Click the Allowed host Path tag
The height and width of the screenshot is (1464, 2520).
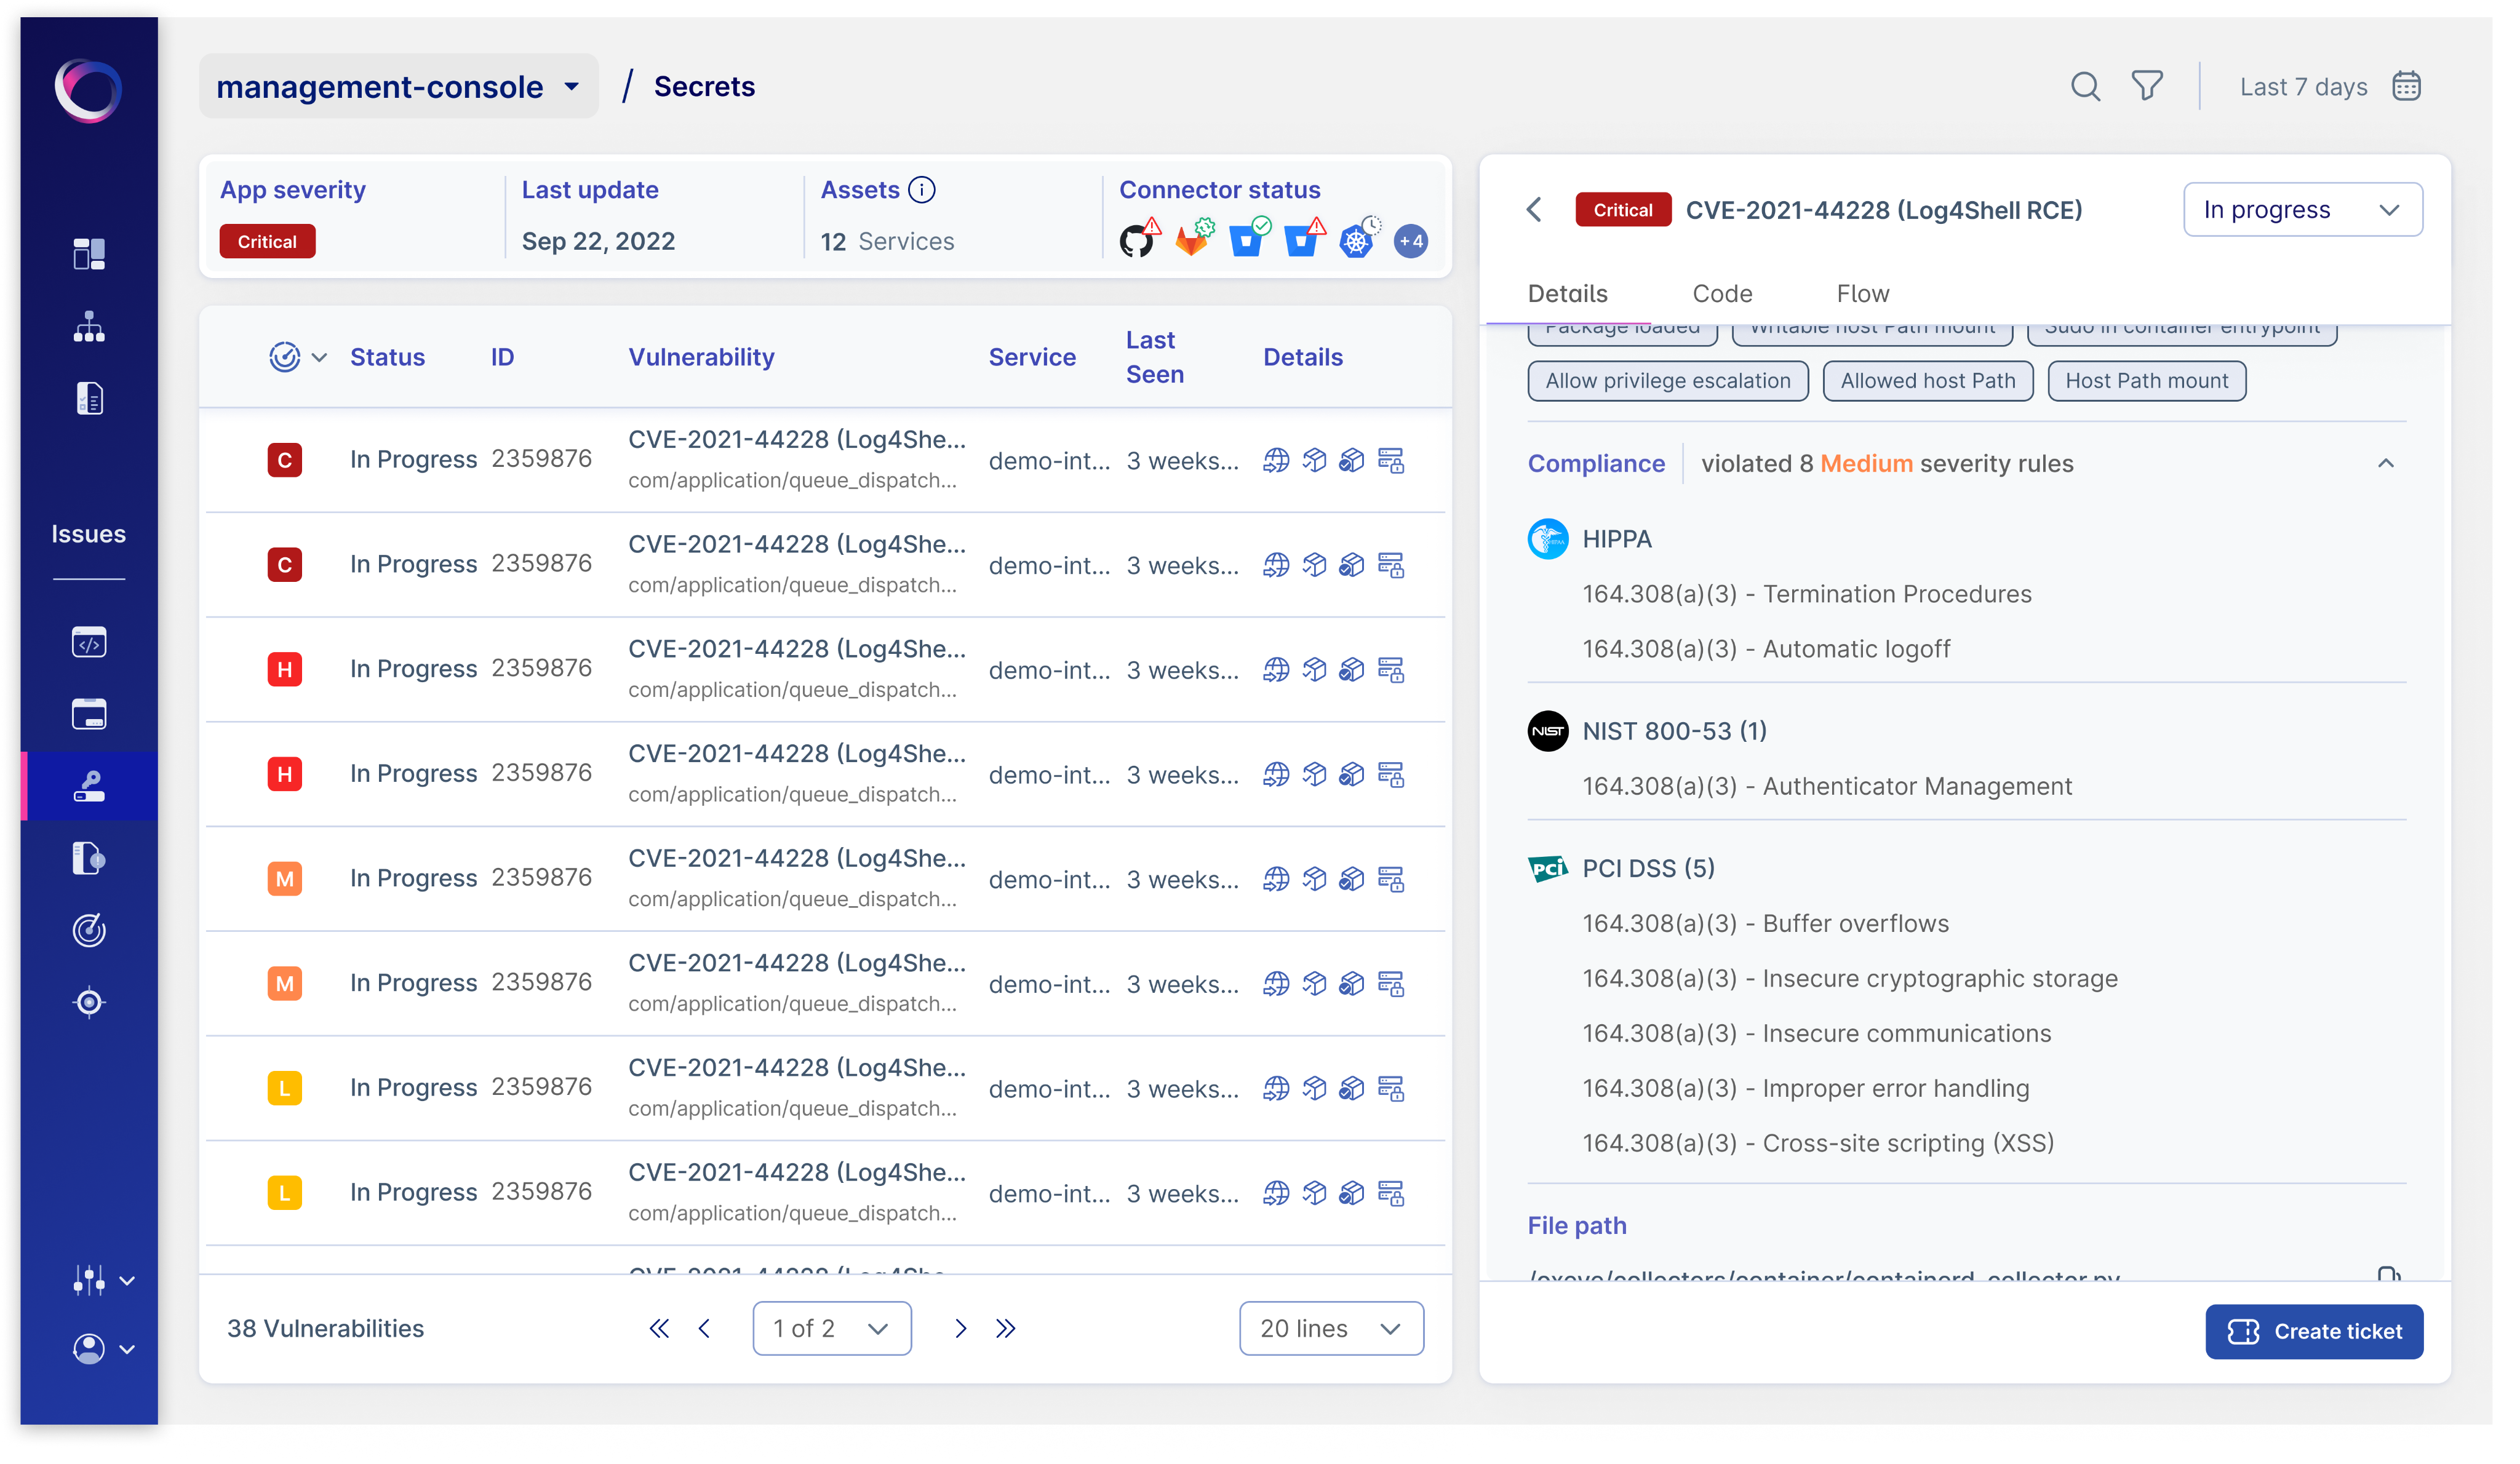[x=1927, y=381]
